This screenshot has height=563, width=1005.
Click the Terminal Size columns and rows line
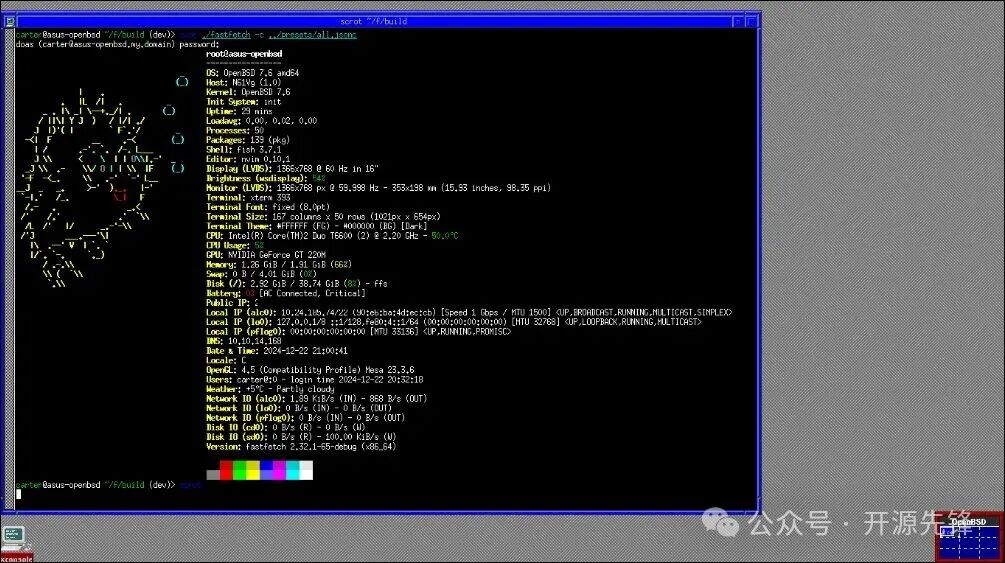pyautogui.click(x=323, y=217)
